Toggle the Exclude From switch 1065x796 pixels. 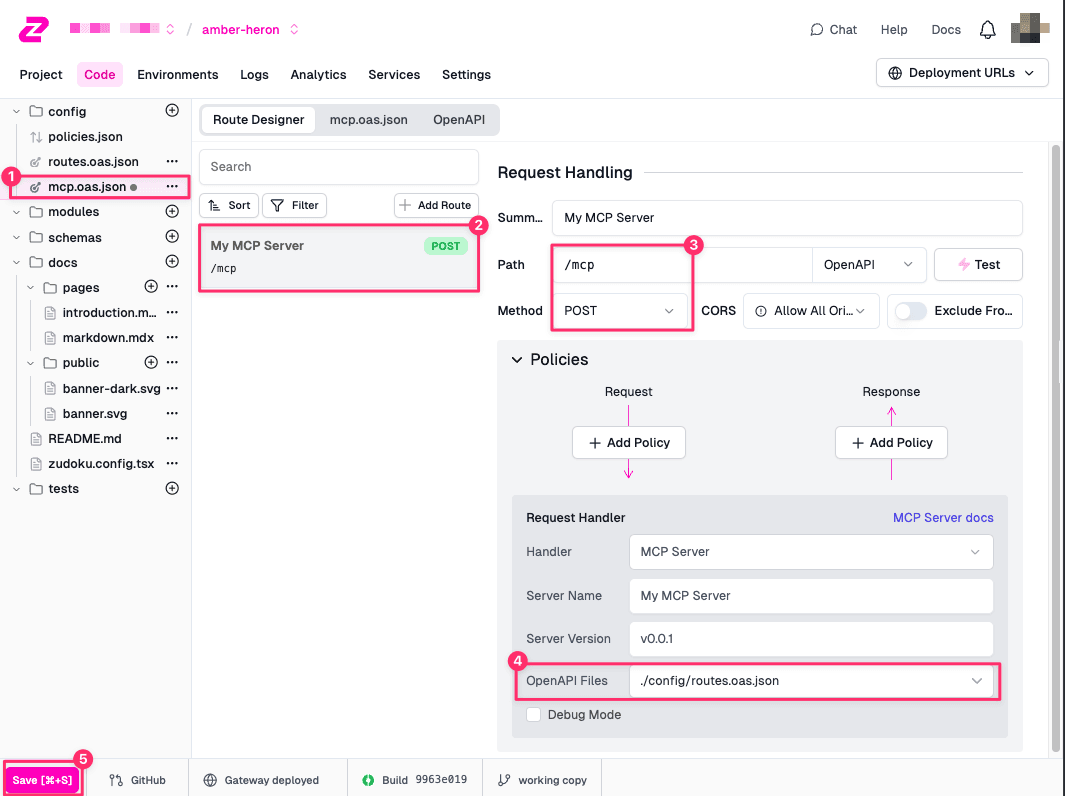click(x=910, y=311)
